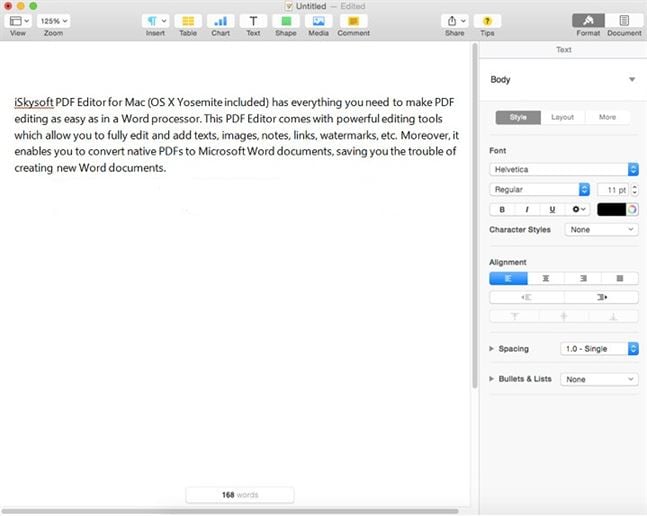647x516 pixels.
Task: Insert a Shape
Action: tap(286, 21)
